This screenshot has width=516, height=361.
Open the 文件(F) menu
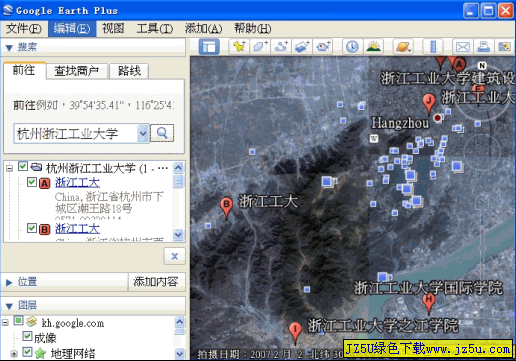(x=24, y=29)
